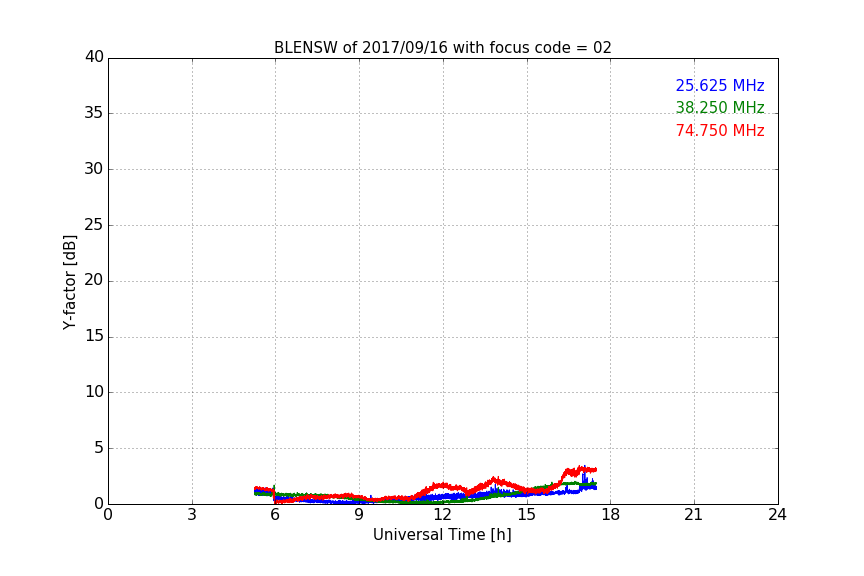The image size is (864, 576).
Task: Click the x-axis tick label 18
Action: point(611,515)
